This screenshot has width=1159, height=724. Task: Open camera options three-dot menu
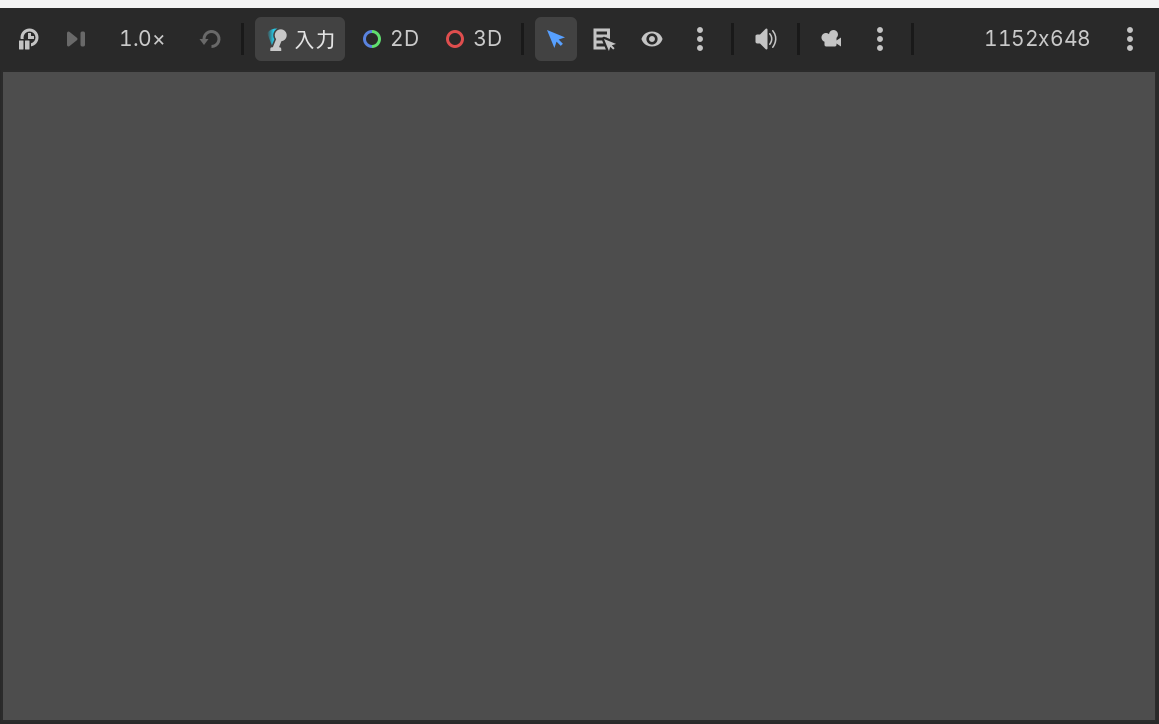pyautogui.click(x=880, y=39)
